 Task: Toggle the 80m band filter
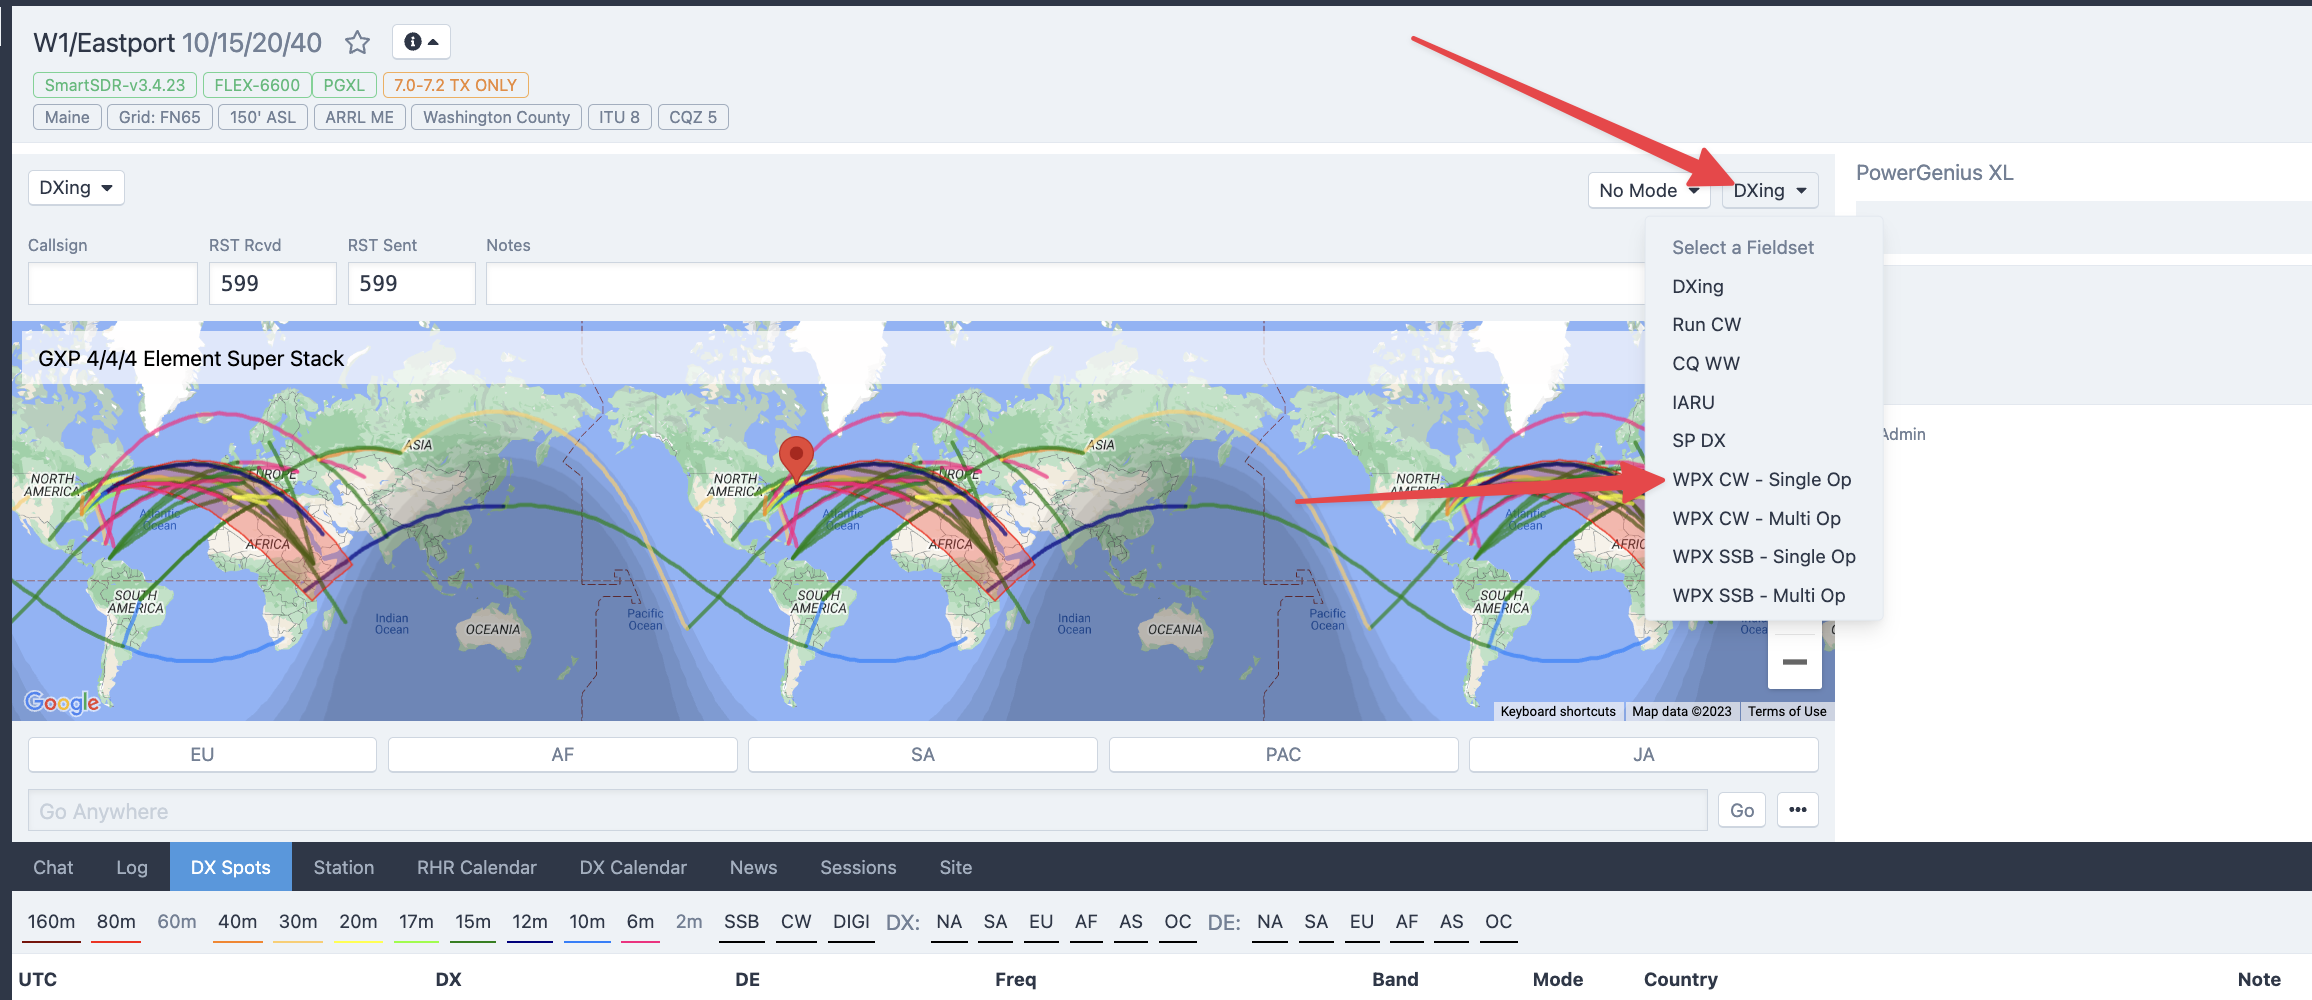(116, 922)
